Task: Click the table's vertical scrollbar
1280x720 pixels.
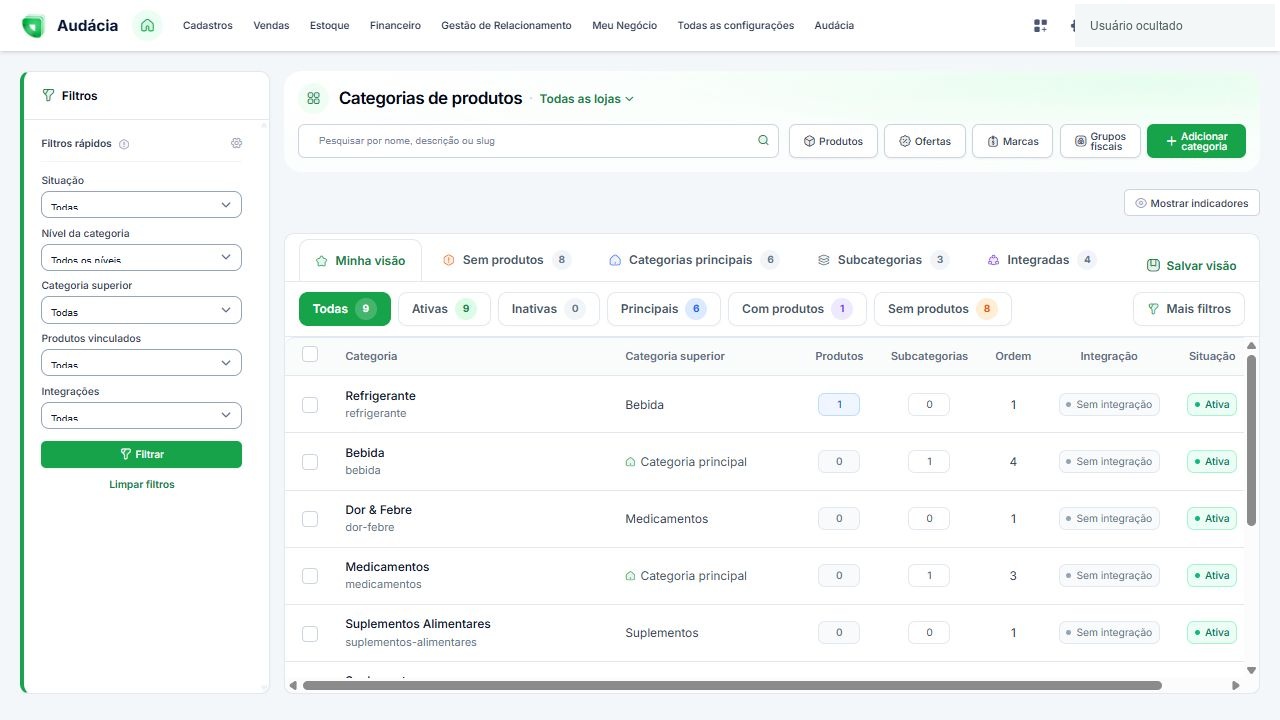Action: pos(1251,440)
